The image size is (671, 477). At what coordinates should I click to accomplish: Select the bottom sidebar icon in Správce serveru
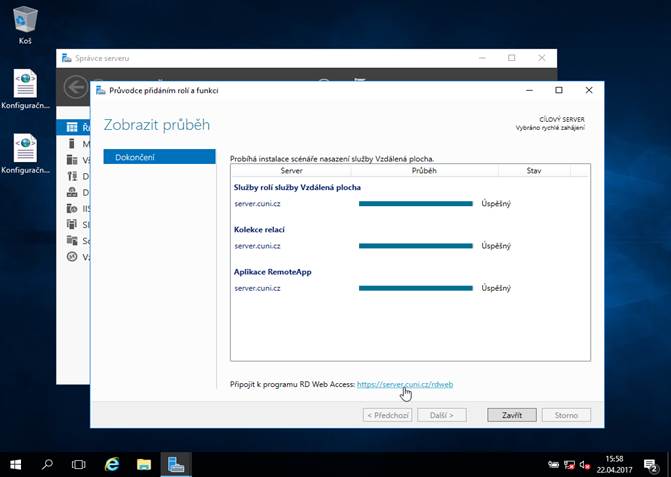click(x=72, y=257)
